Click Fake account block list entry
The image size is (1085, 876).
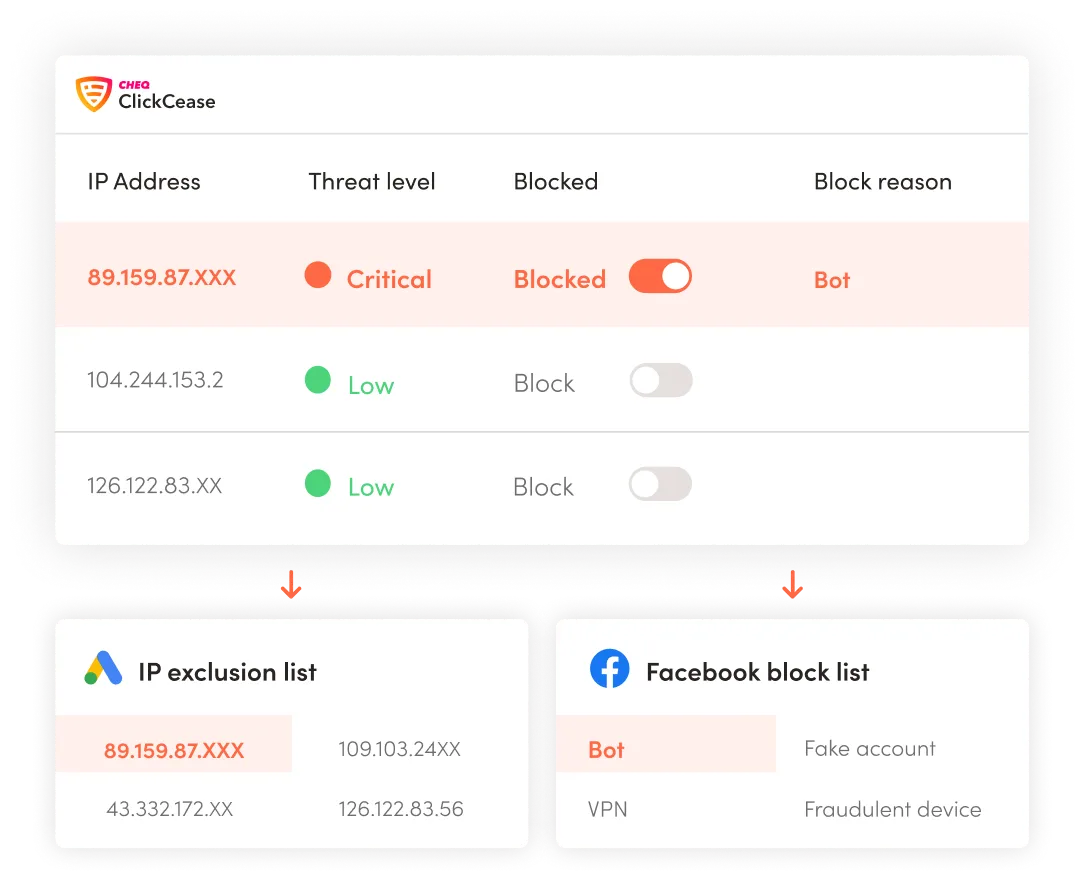click(x=870, y=749)
